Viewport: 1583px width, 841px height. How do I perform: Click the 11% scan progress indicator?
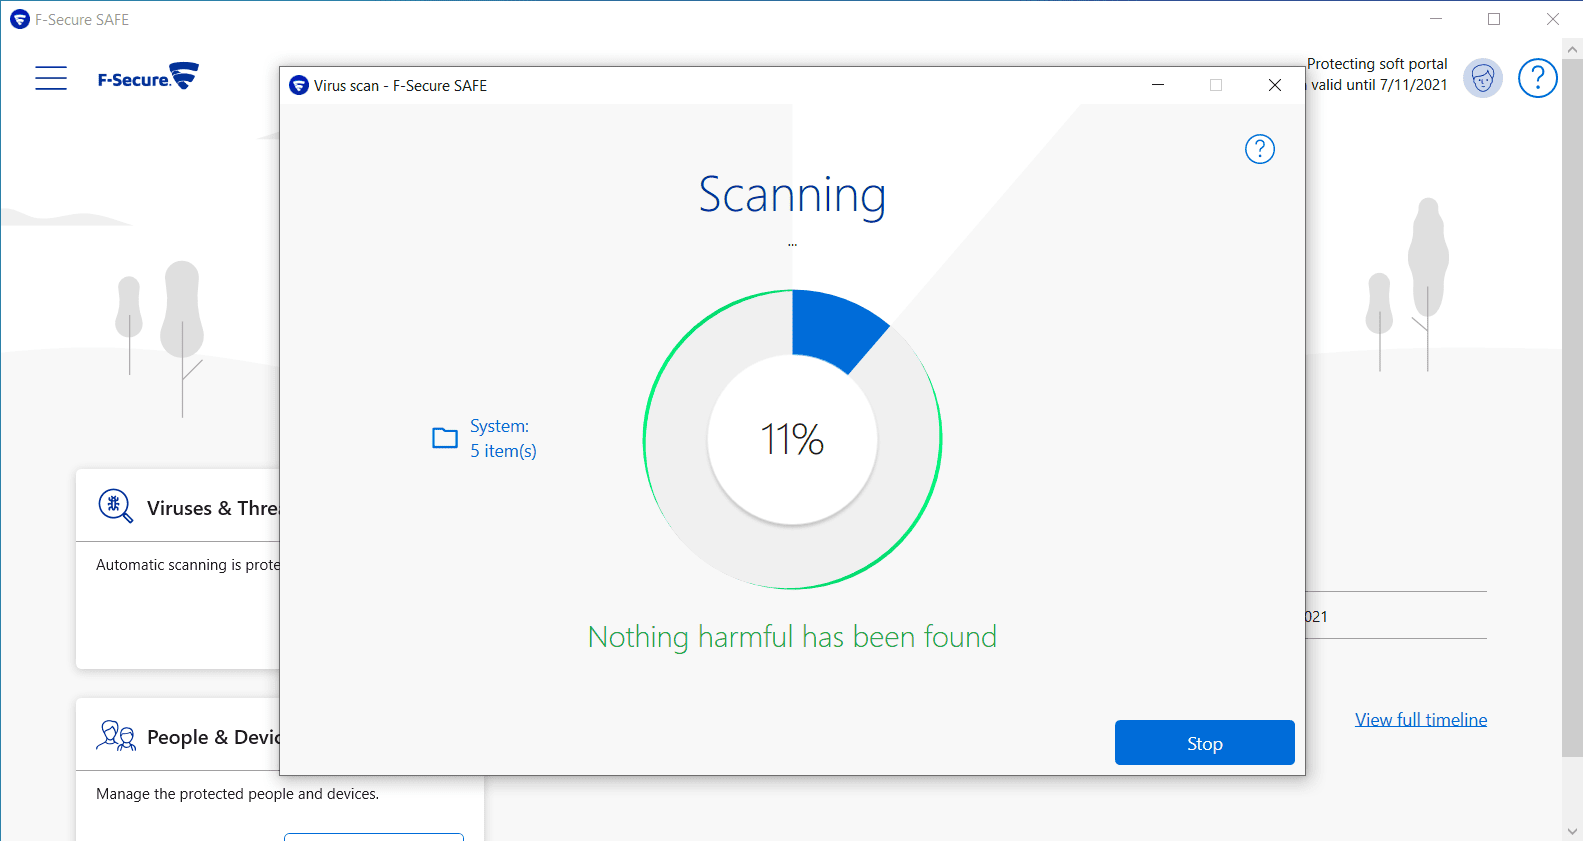[792, 439]
